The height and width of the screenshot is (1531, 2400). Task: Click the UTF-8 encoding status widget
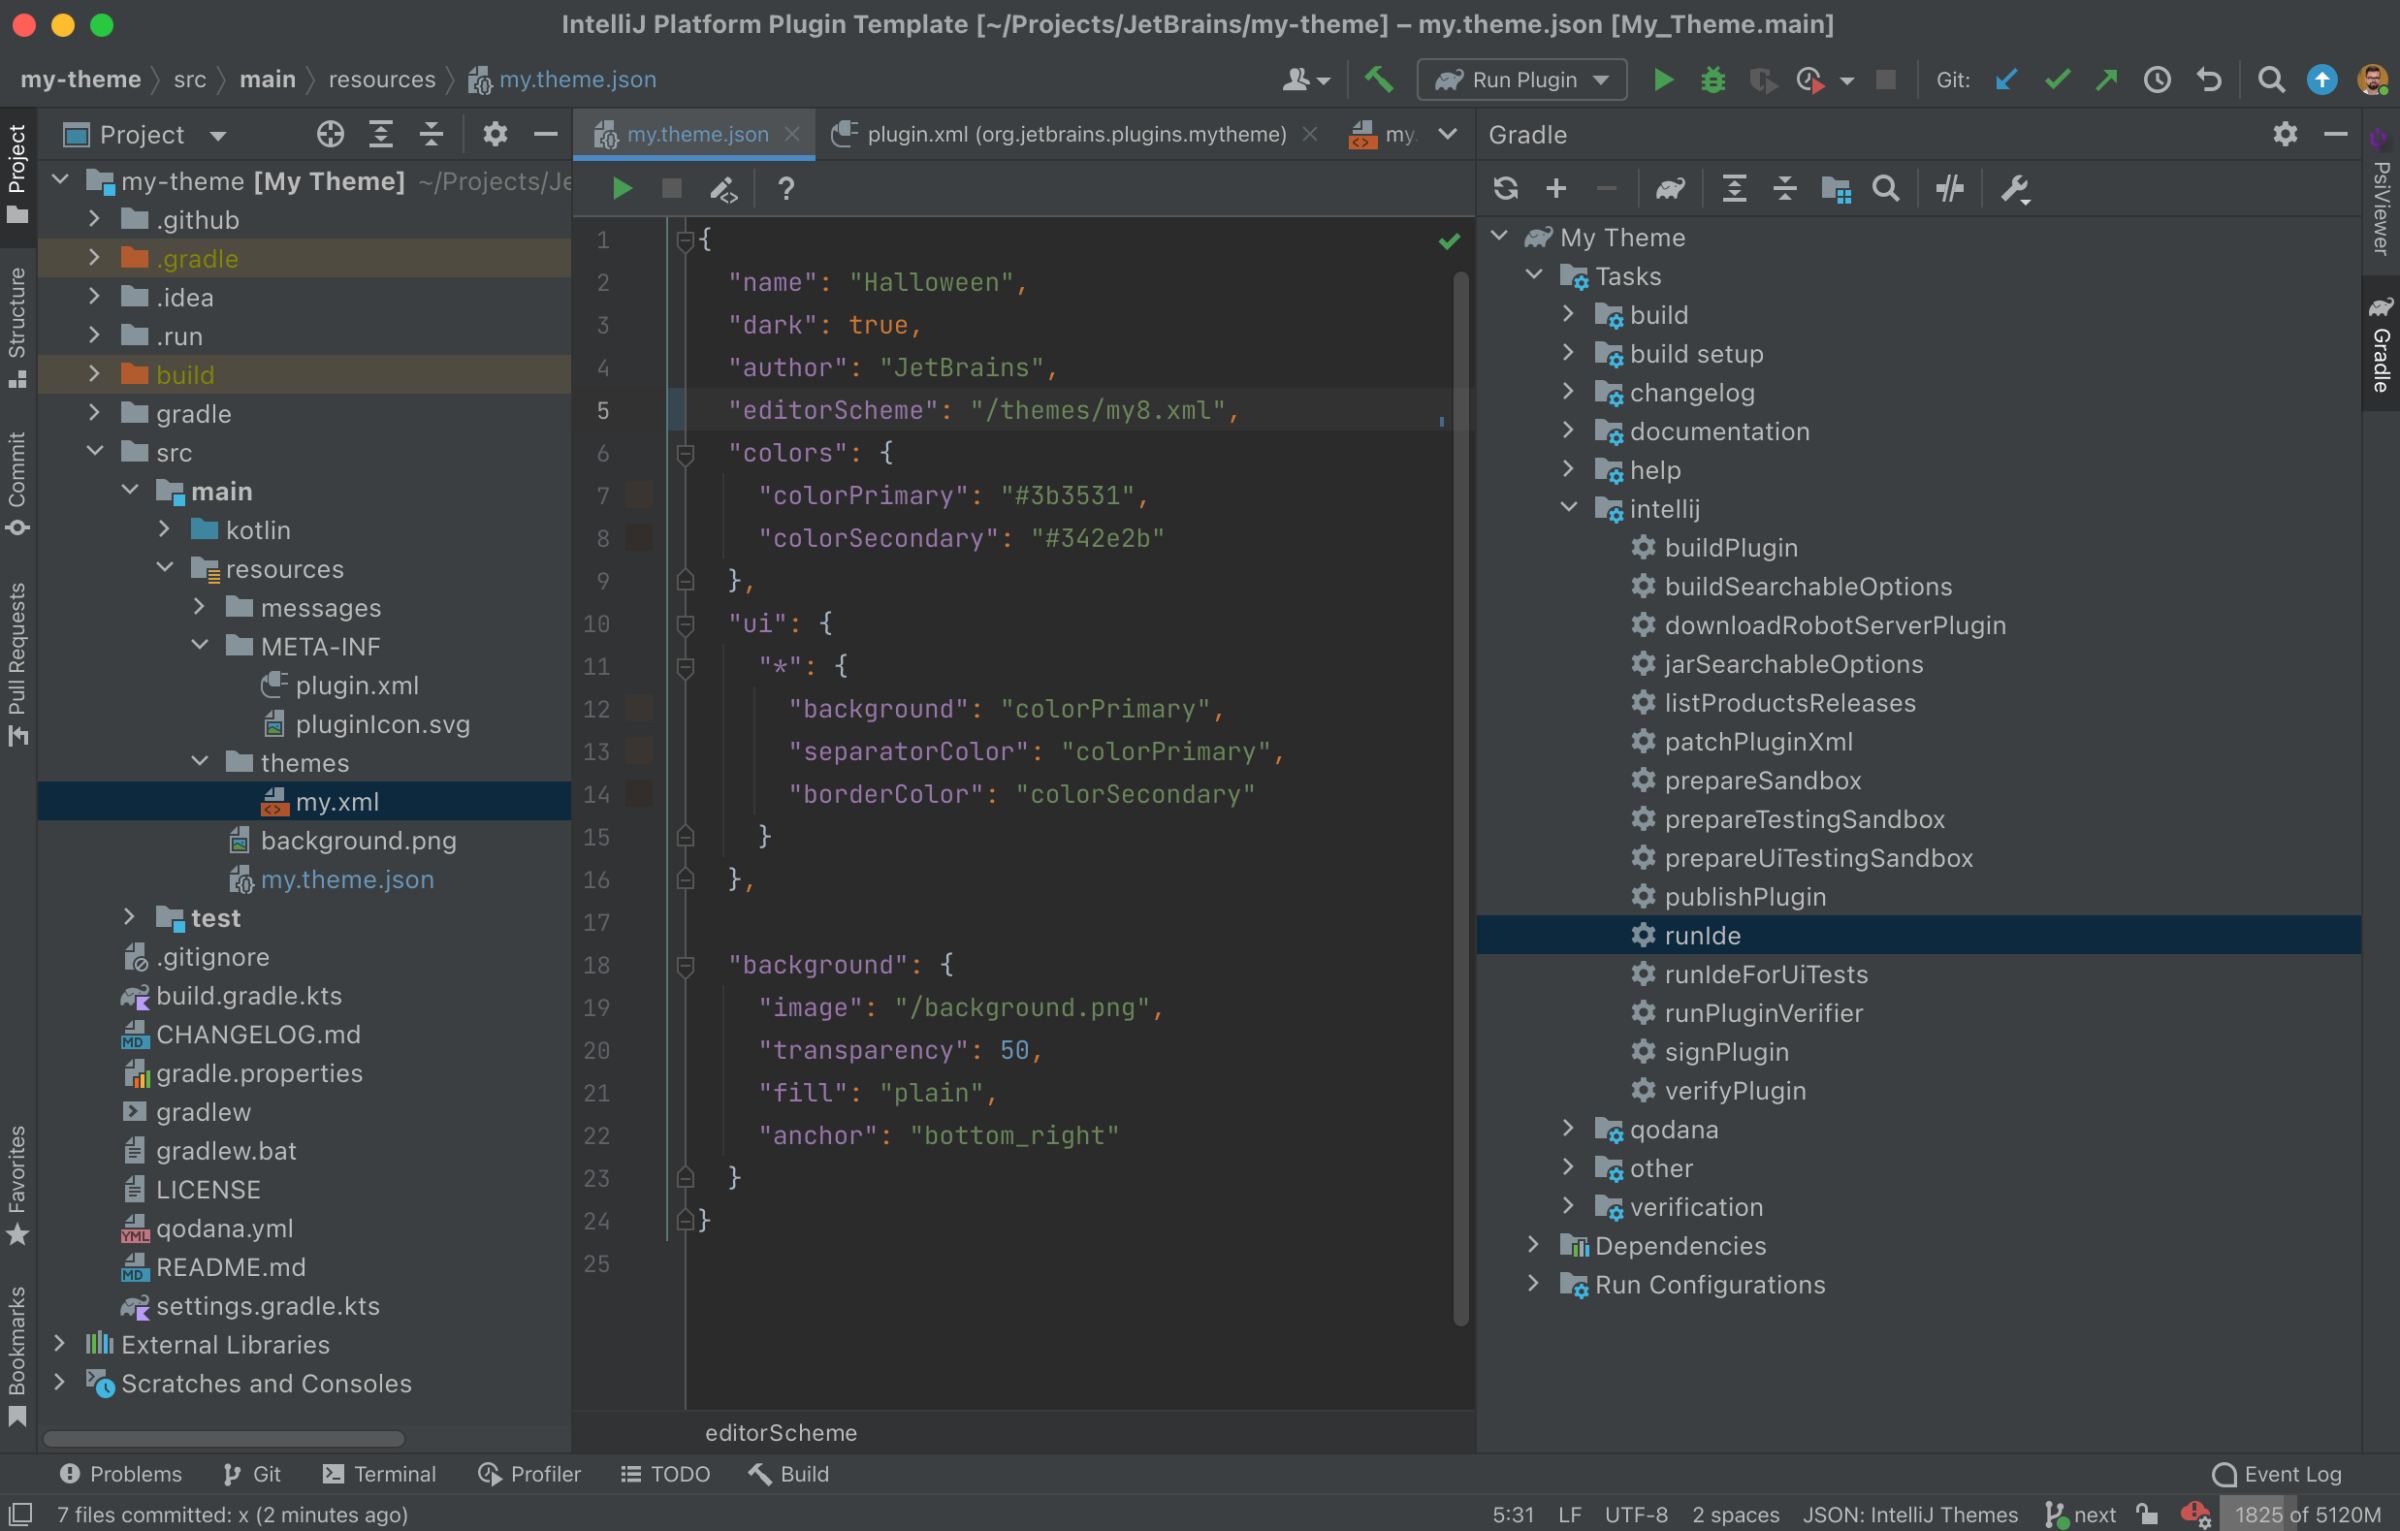point(1636,1514)
